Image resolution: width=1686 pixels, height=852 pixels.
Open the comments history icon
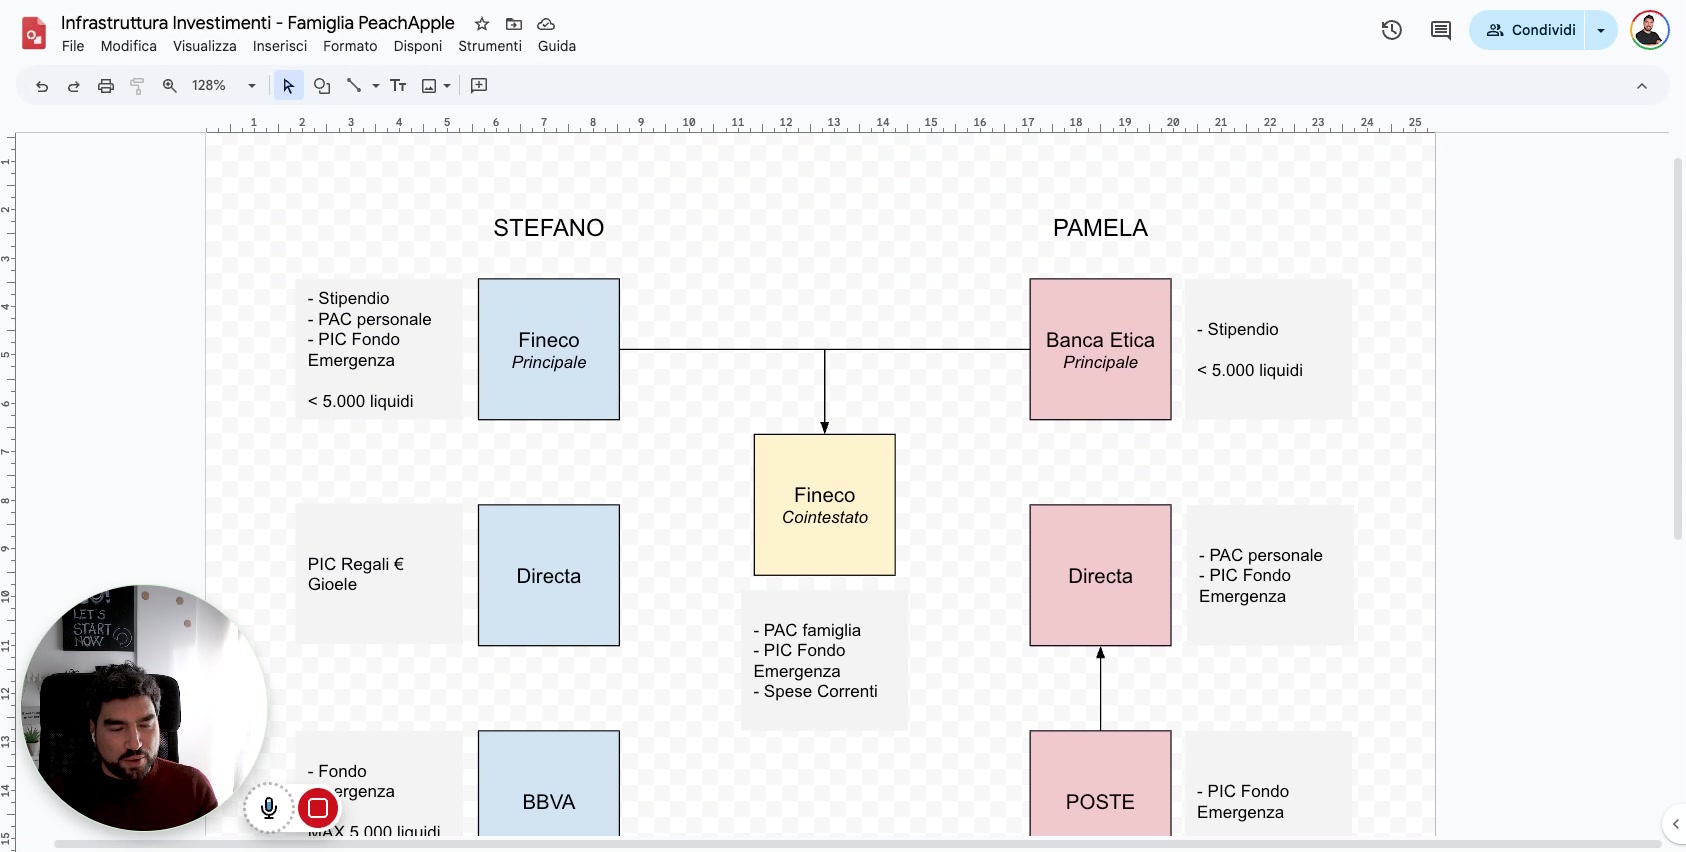[1441, 30]
